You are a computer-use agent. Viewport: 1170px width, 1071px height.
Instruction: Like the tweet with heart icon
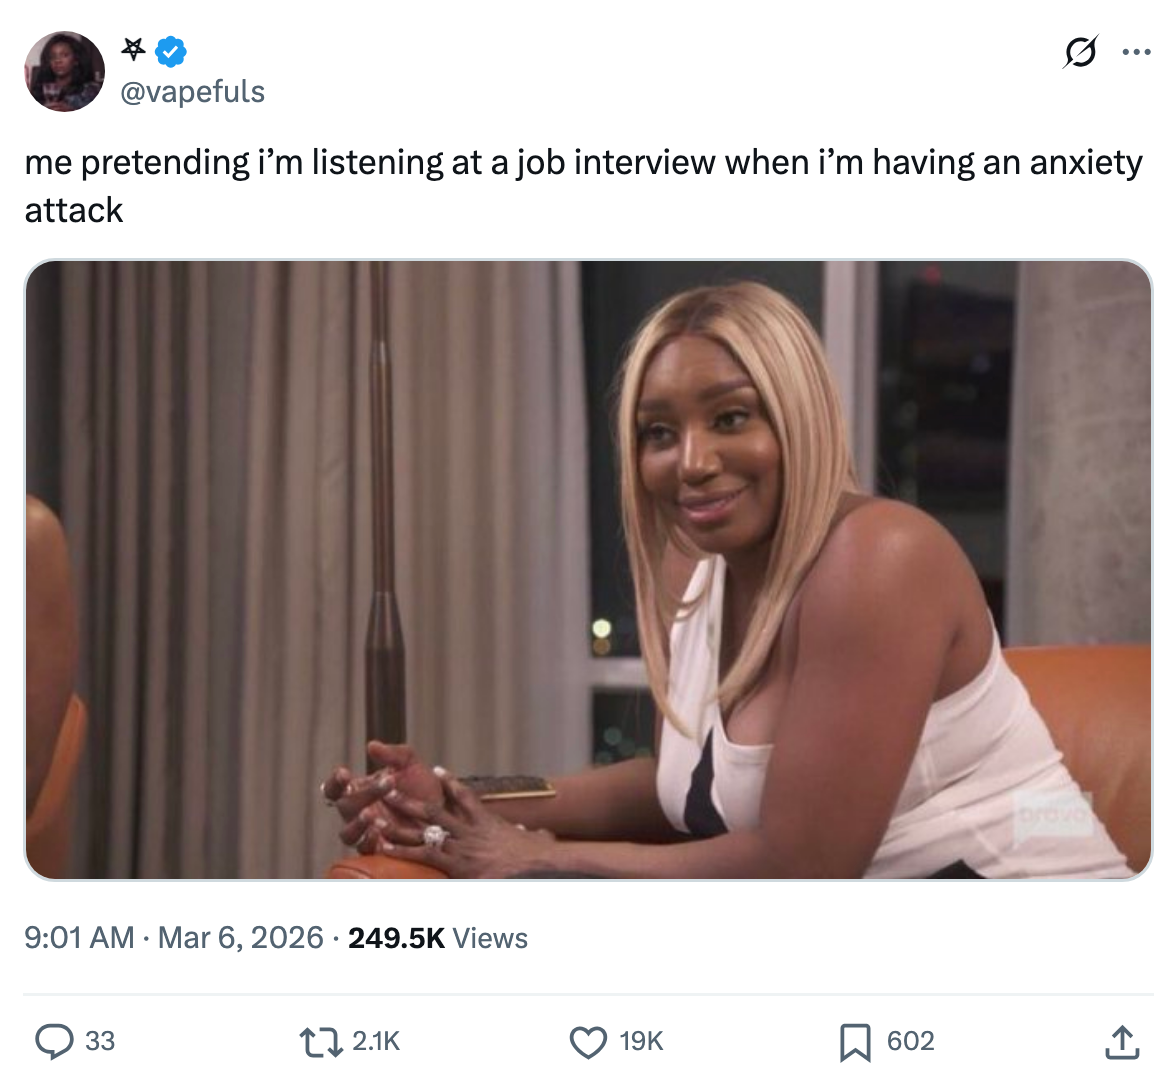588,1042
